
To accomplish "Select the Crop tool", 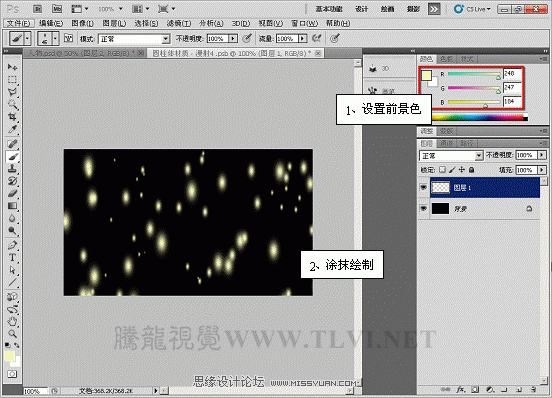I will (x=12, y=116).
